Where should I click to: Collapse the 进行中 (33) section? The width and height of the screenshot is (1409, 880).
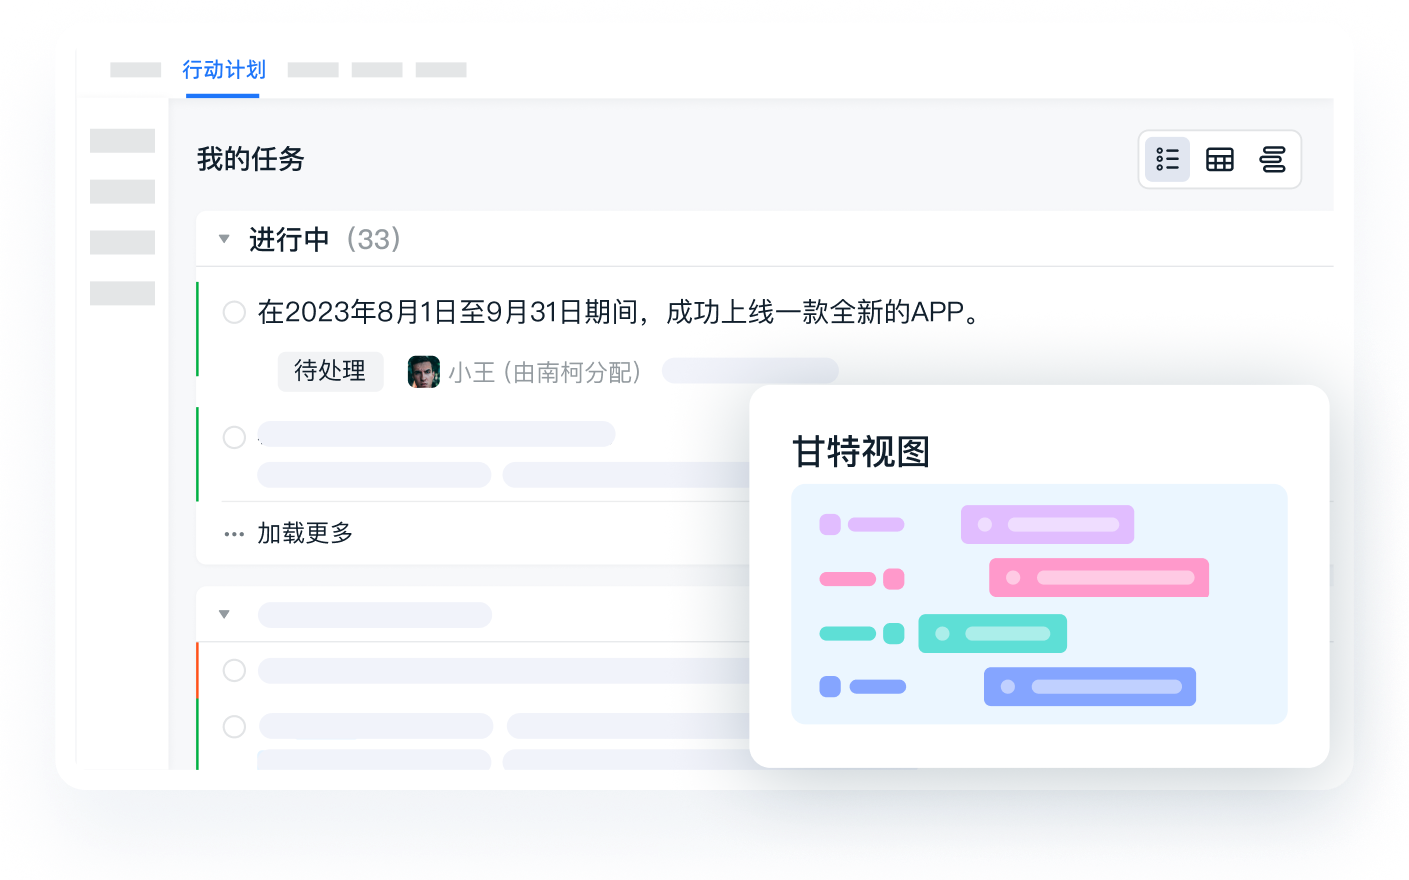(x=224, y=239)
